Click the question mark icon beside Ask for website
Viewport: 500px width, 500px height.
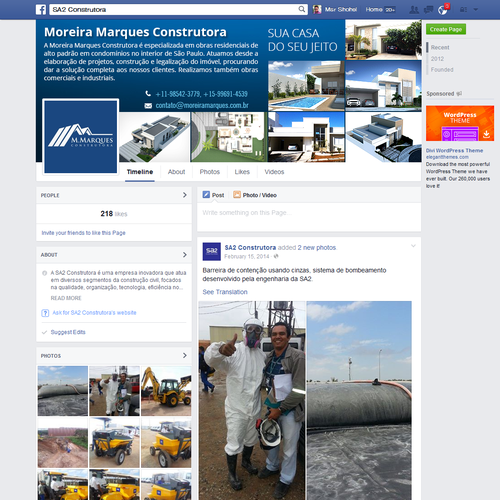tap(45, 313)
